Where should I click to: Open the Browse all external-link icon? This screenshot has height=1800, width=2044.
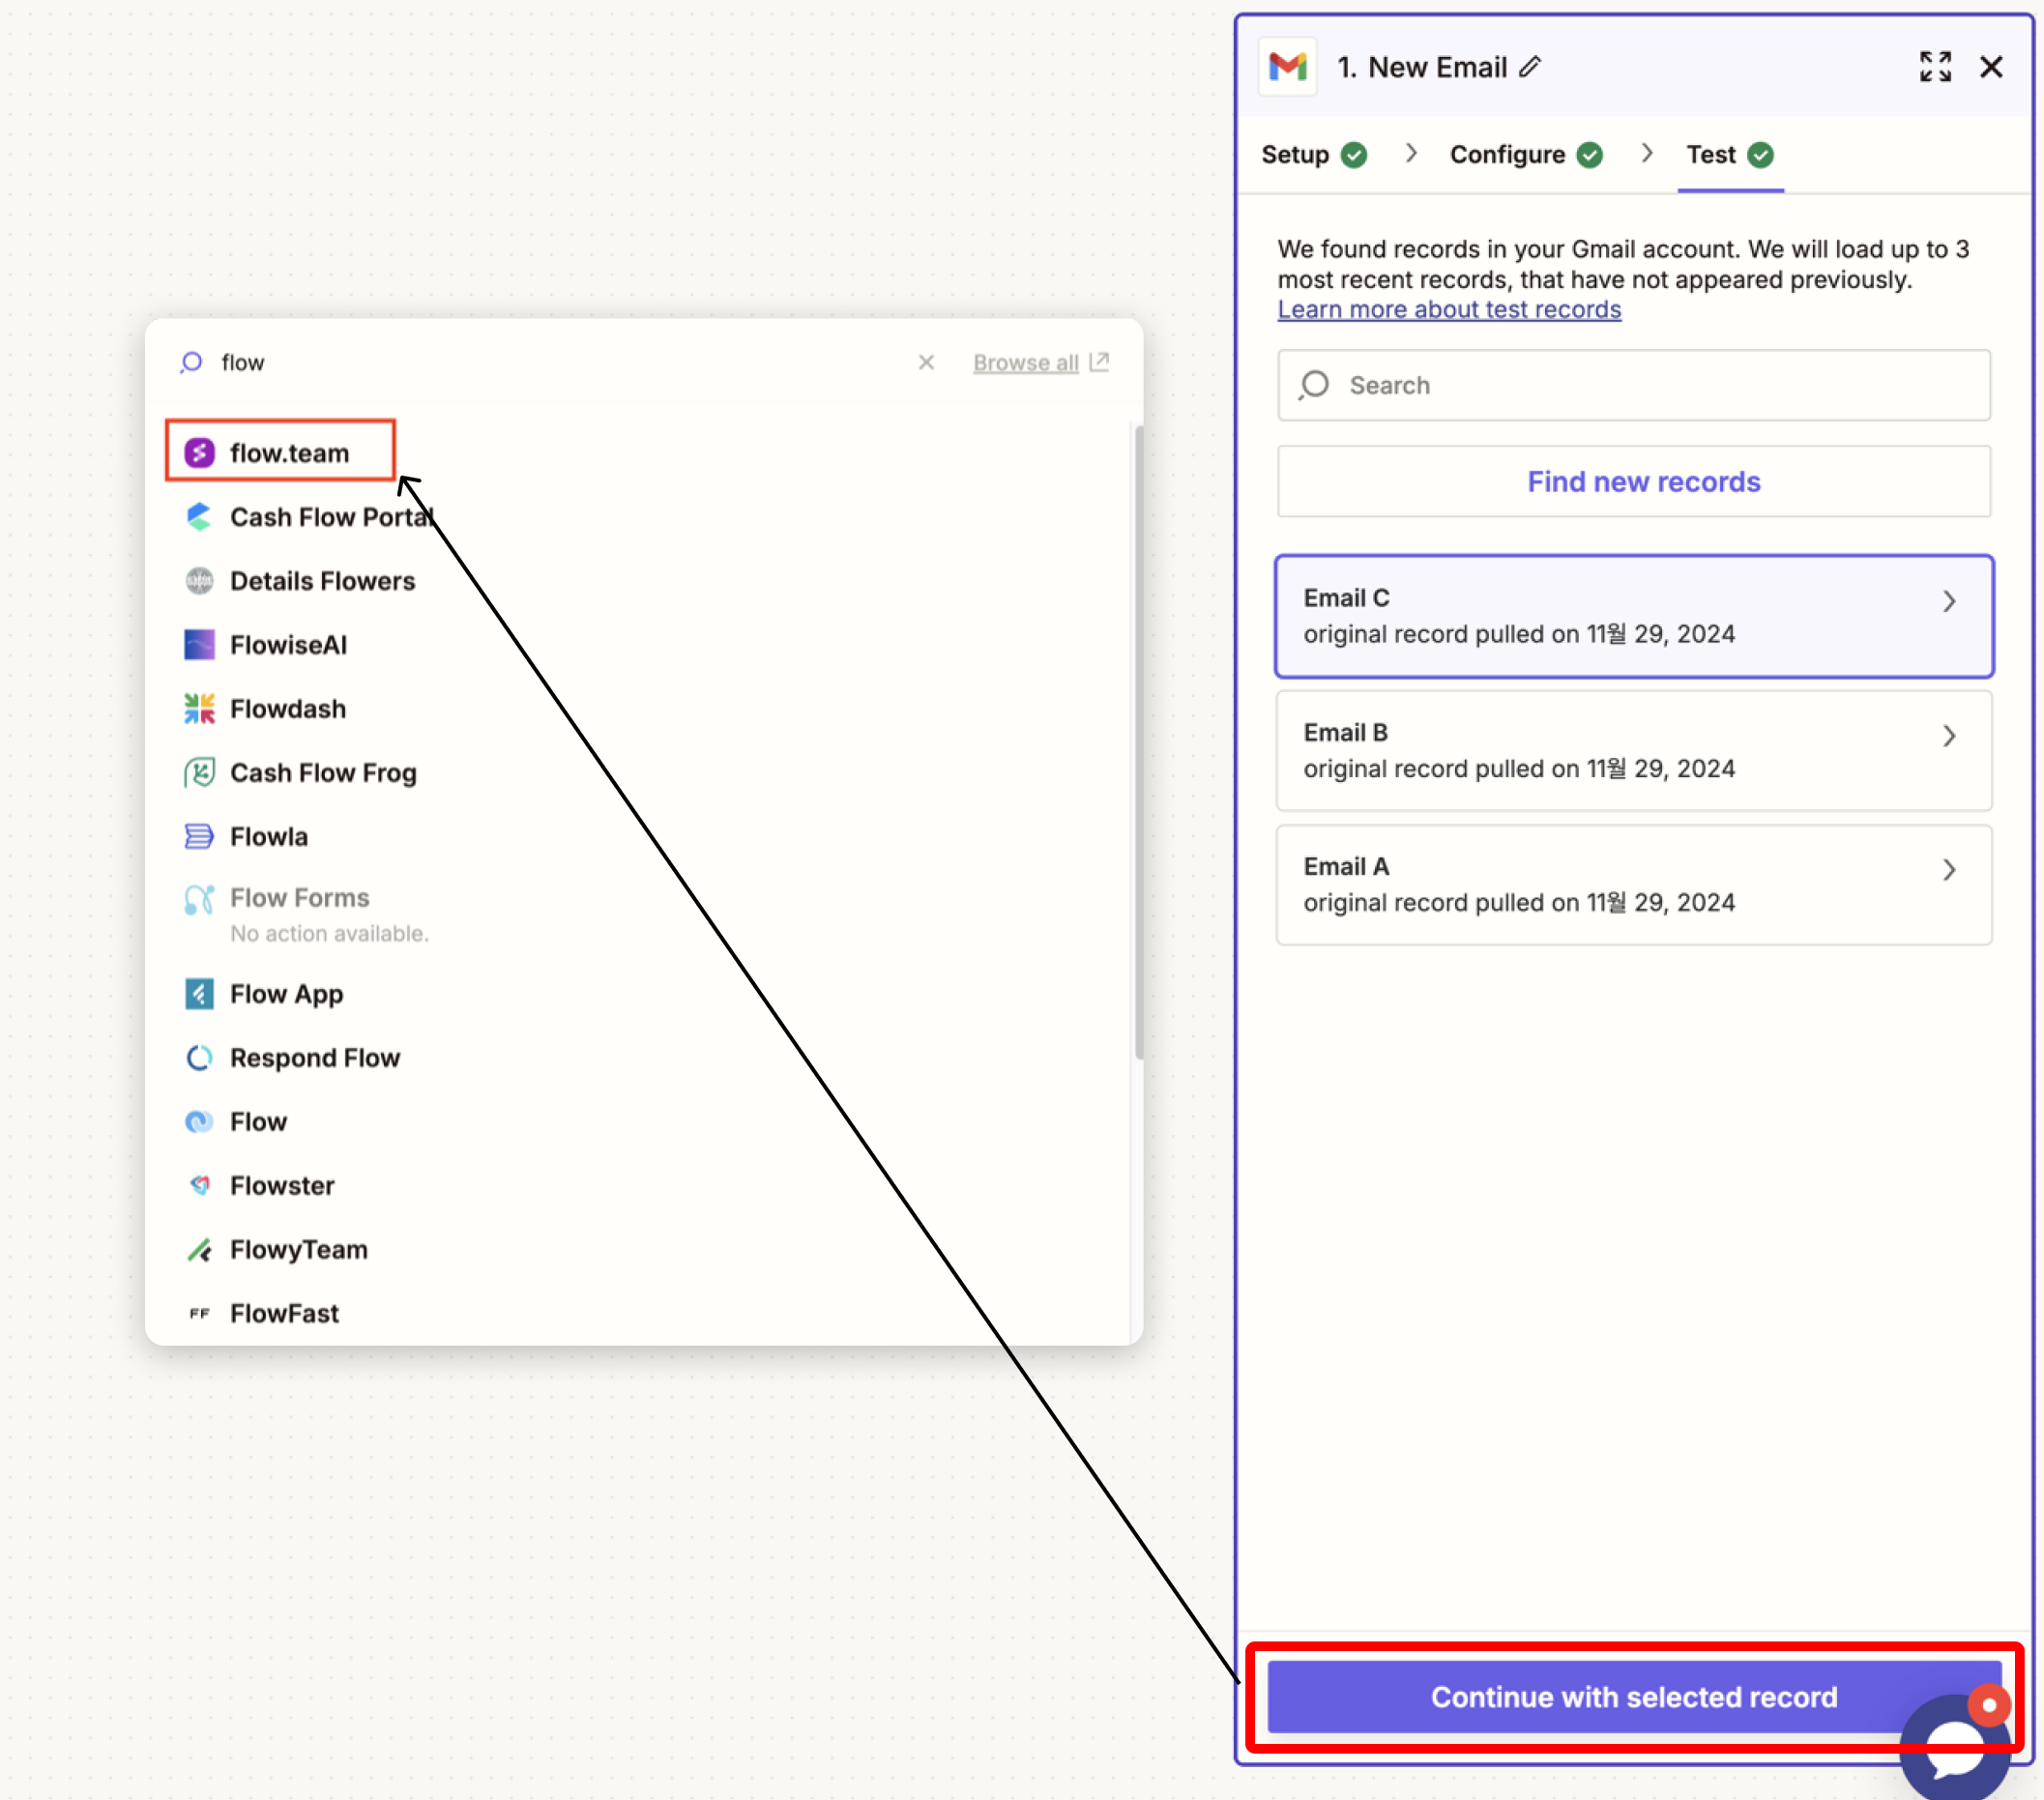tap(1099, 362)
